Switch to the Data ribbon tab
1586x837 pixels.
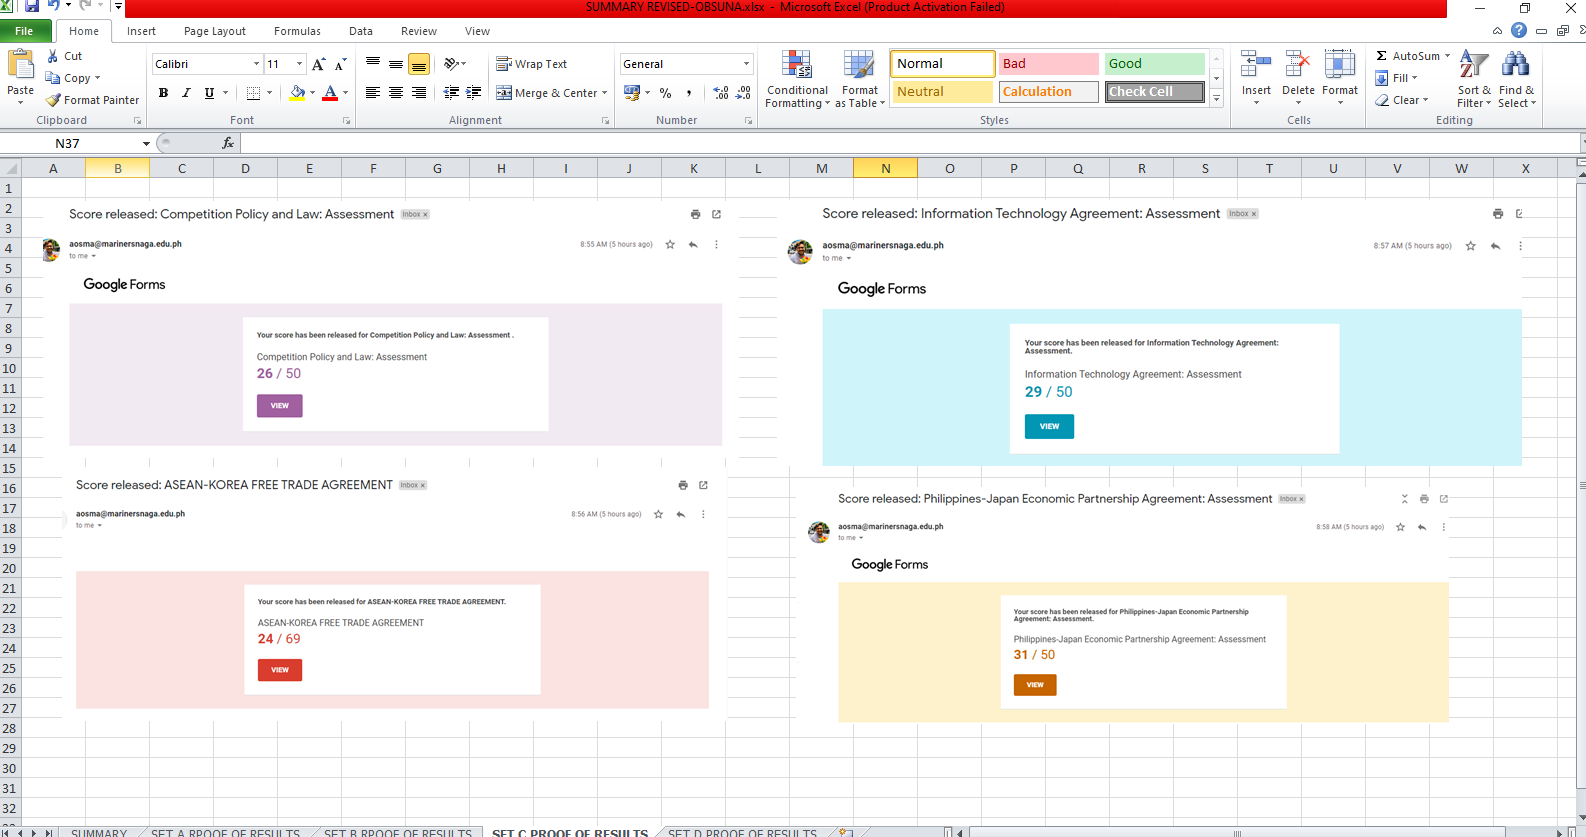tap(361, 31)
